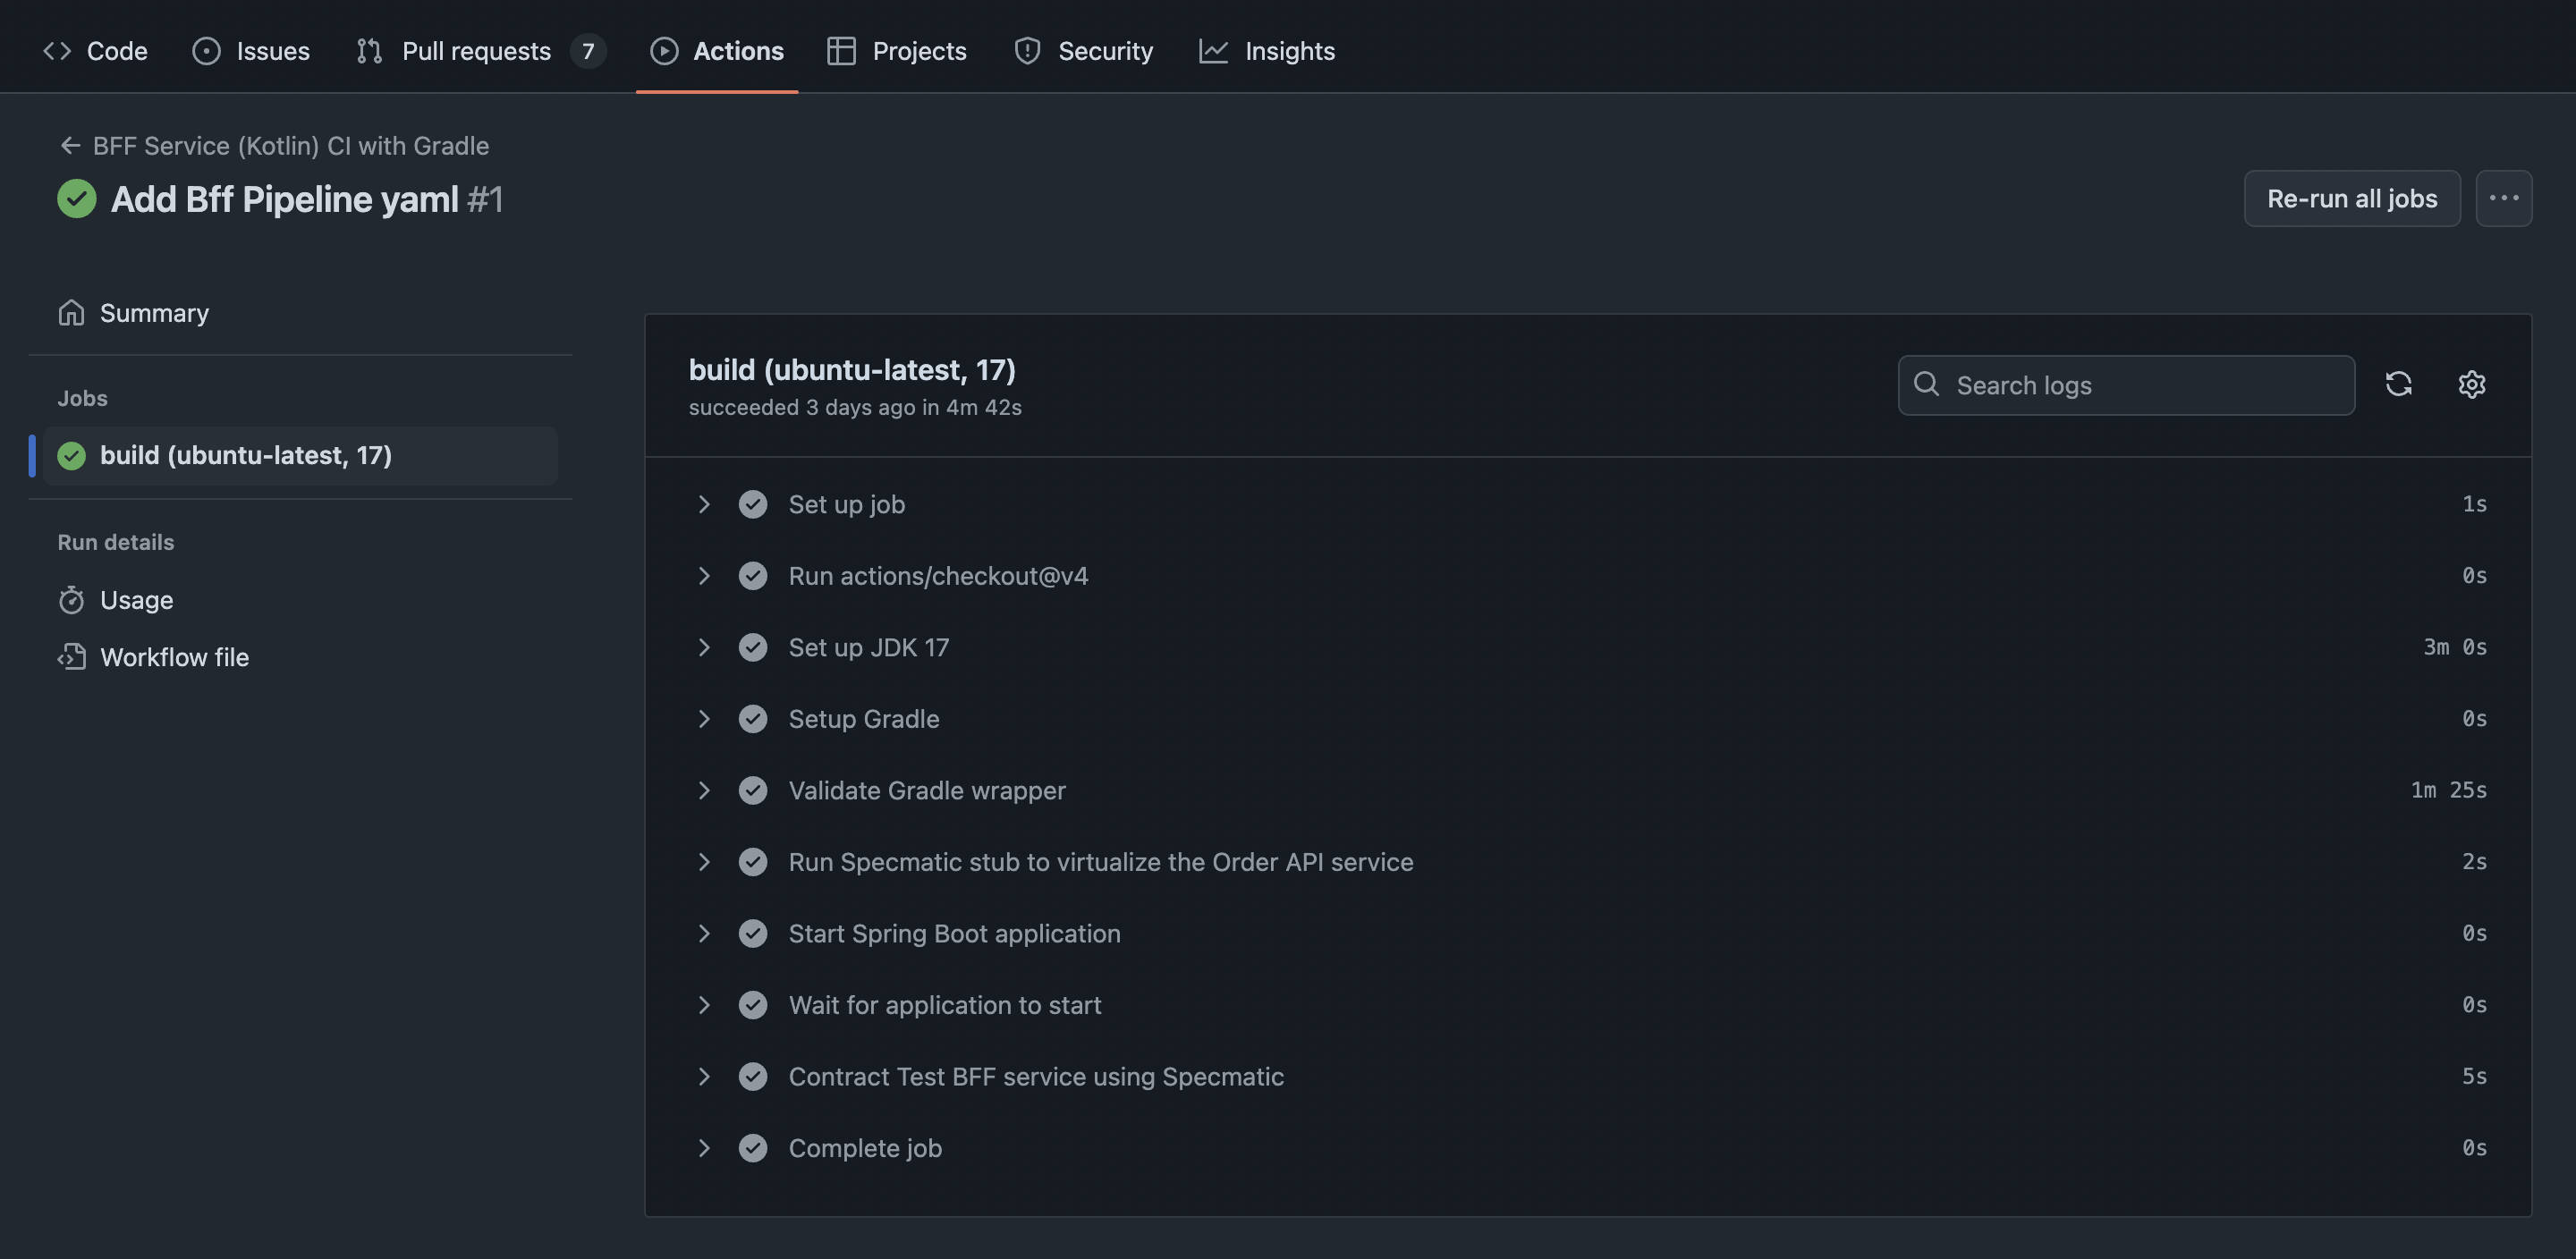Click the Summary home icon
The width and height of the screenshot is (2576, 1259).
[x=71, y=313]
